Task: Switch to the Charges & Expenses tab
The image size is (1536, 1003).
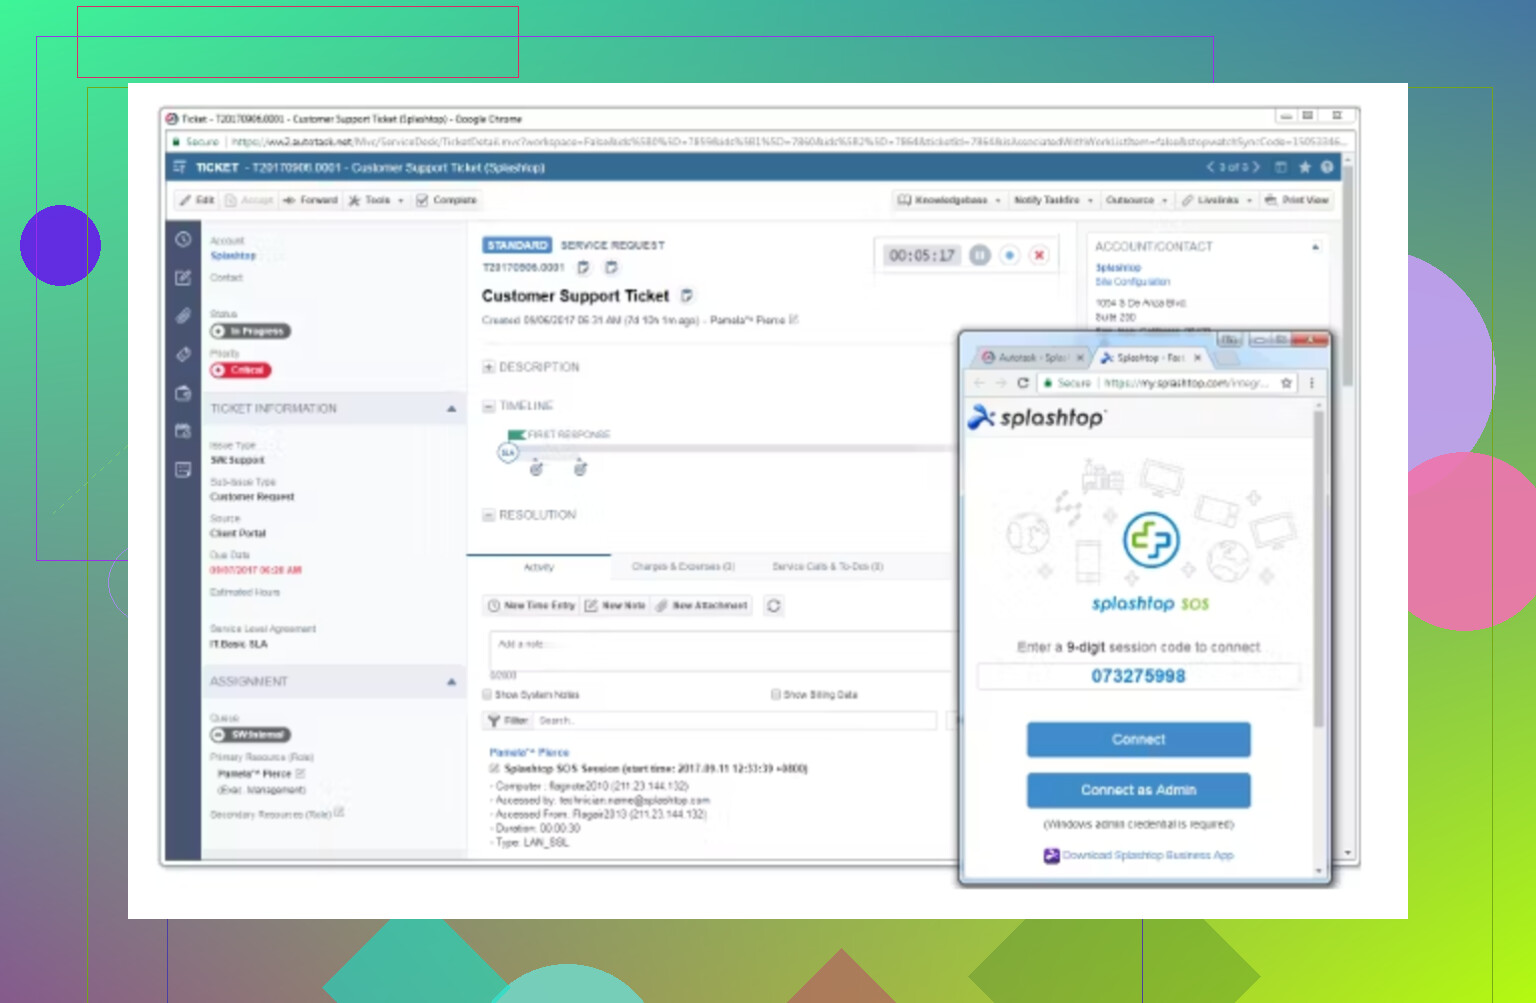Action: [683, 567]
